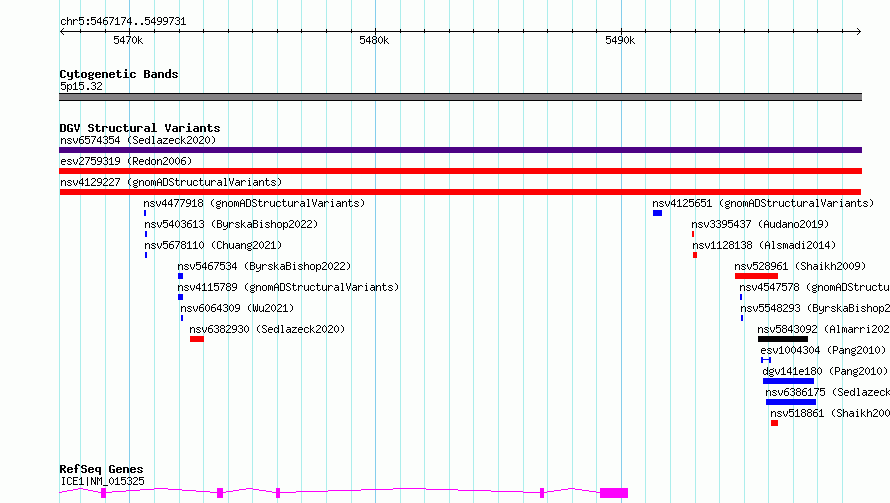Viewport: 890px width, 503px height.
Task: Click blue glyph under nsv4115789
Action: coord(180,297)
